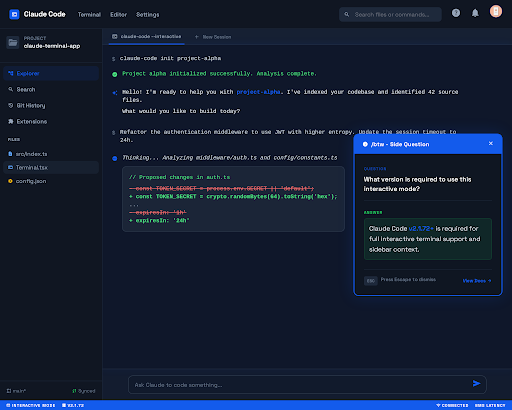Viewport: 512px width, 410px height.
Task: Click the Interactive Mode status bar item
Action: tap(31, 405)
